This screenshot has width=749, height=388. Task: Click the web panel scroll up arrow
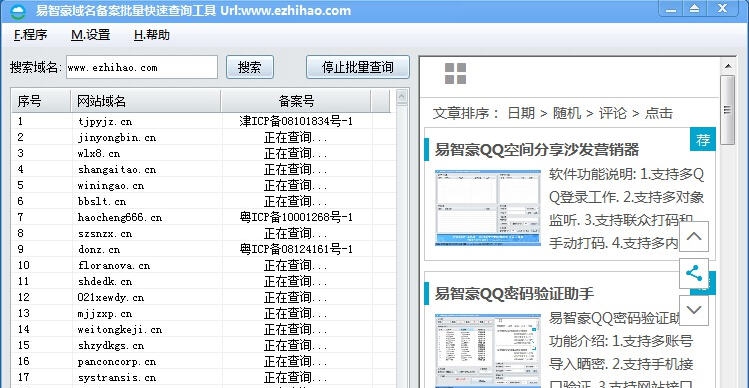coord(728,65)
